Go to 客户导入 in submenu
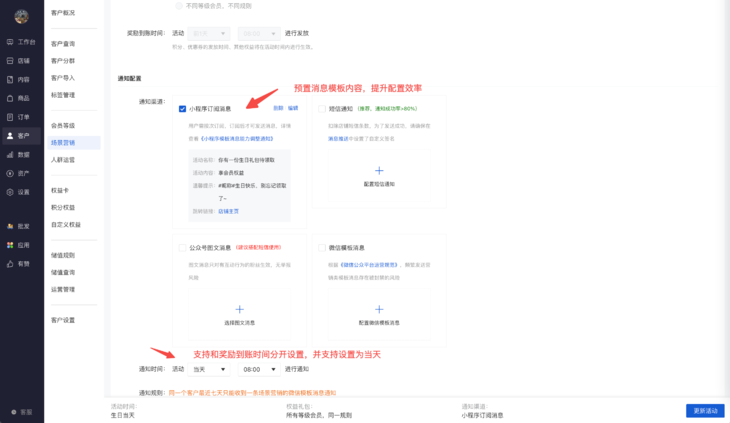Viewport: 730px width, 423px height. [x=63, y=78]
